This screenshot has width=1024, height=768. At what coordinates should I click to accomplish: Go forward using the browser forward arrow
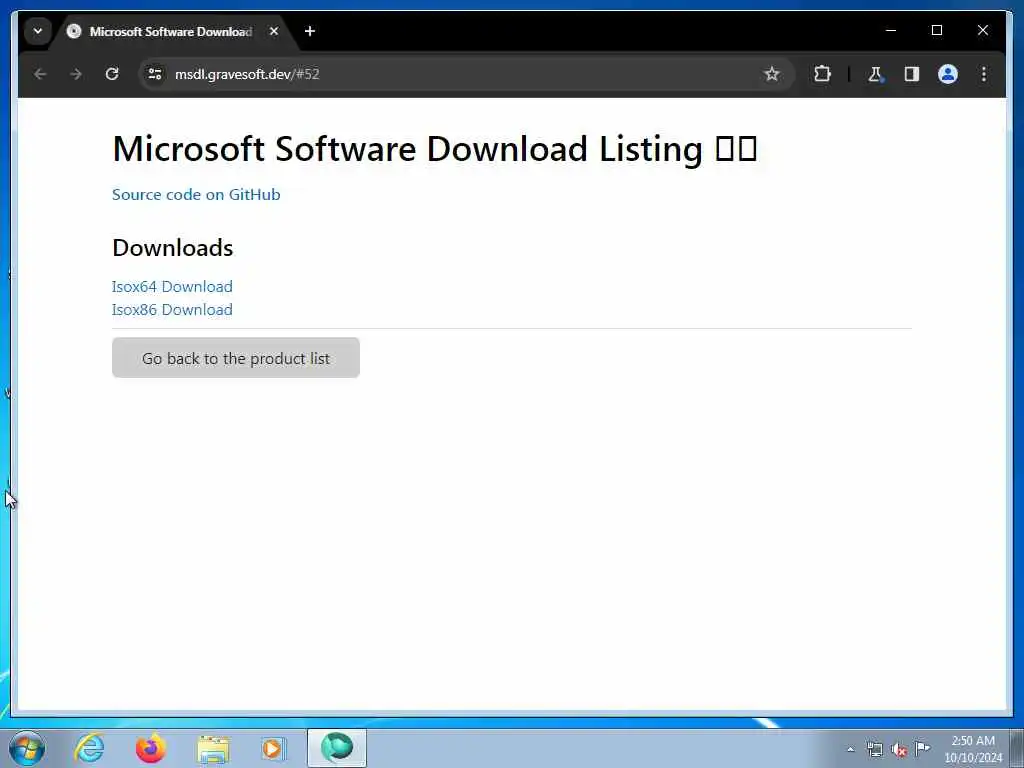(76, 74)
